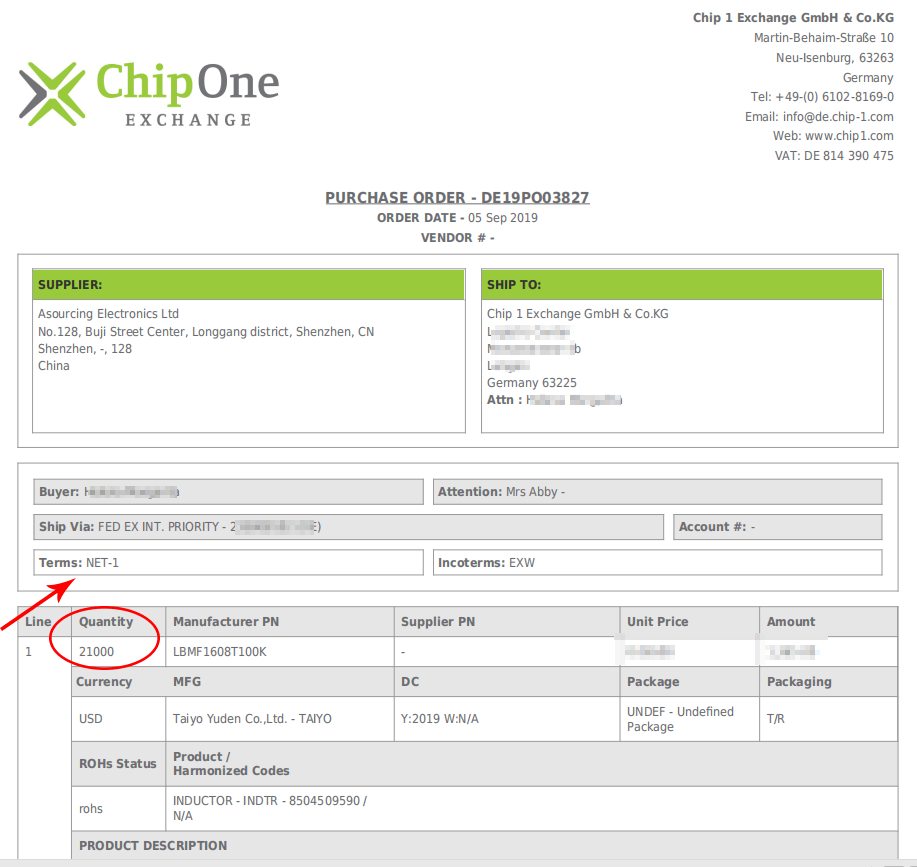The width and height of the screenshot is (917, 867).
Task: Click the Account # field
Action: click(778, 527)
